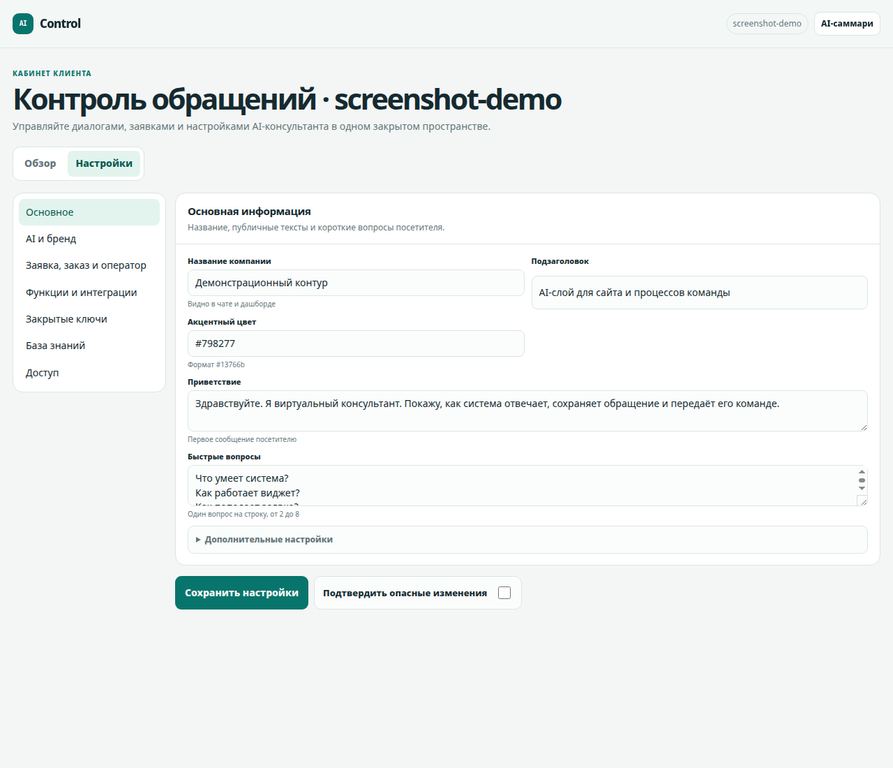Click the screenshot-demo badge

click(767, 23)
